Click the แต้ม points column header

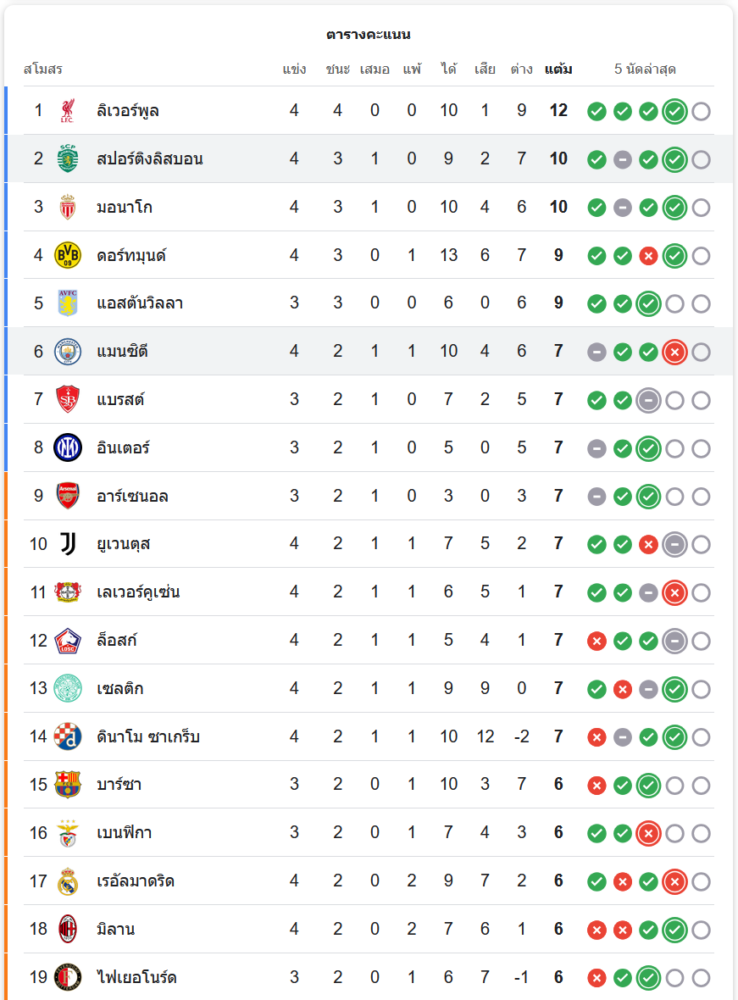point(558,69)
